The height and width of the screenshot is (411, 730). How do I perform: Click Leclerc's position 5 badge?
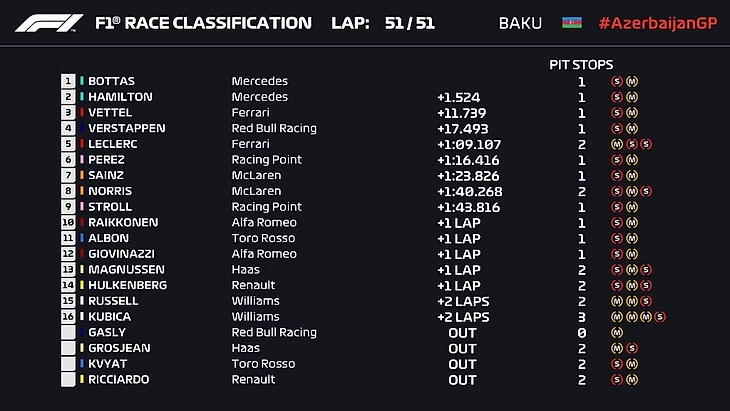68,144
